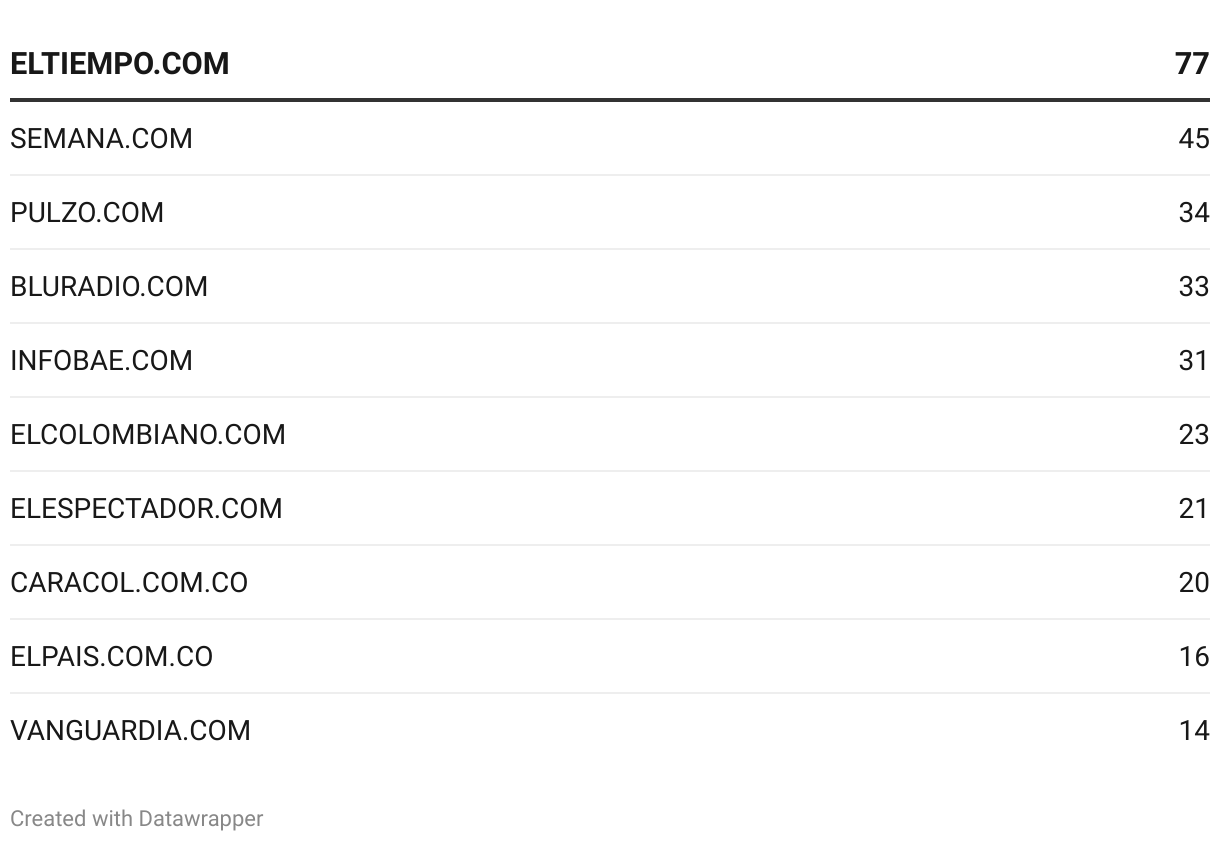
Task: Select the SEMANA.COM row name
Action: click(101, 138)
